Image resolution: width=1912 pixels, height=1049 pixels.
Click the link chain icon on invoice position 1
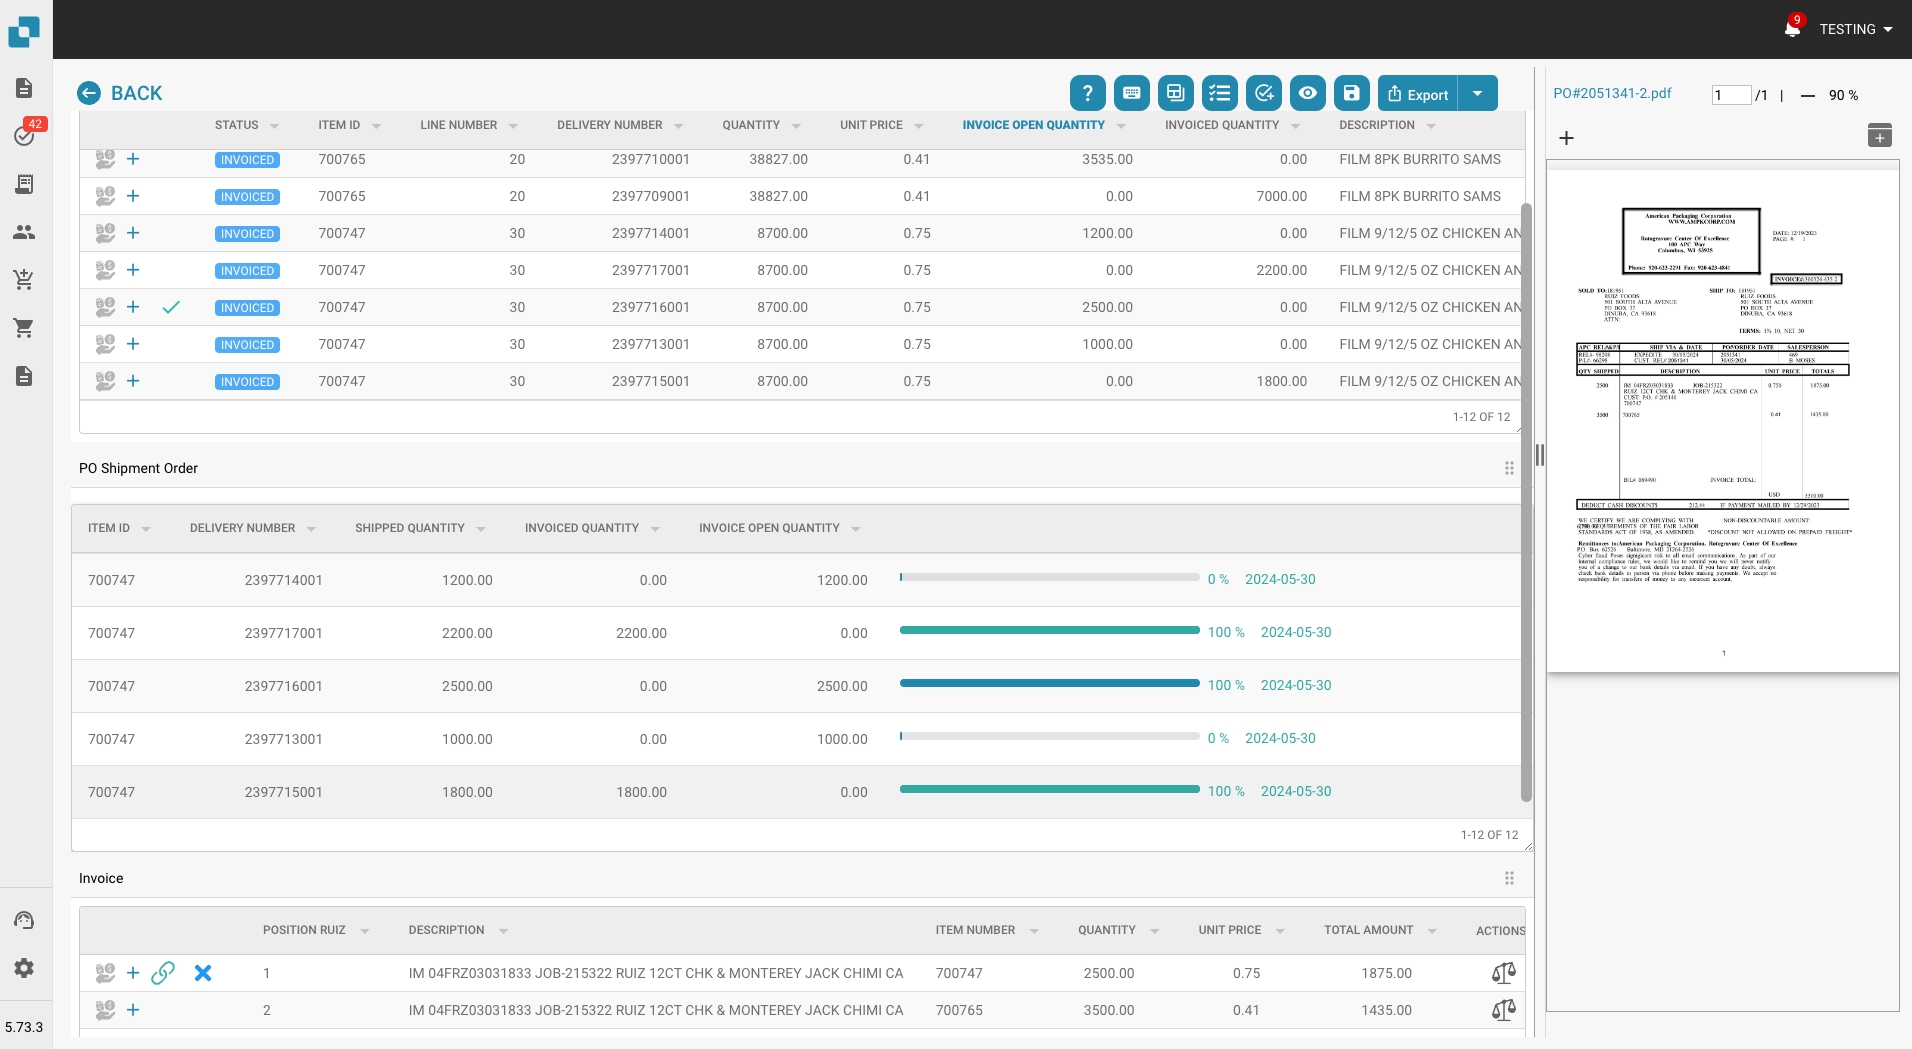163,973
